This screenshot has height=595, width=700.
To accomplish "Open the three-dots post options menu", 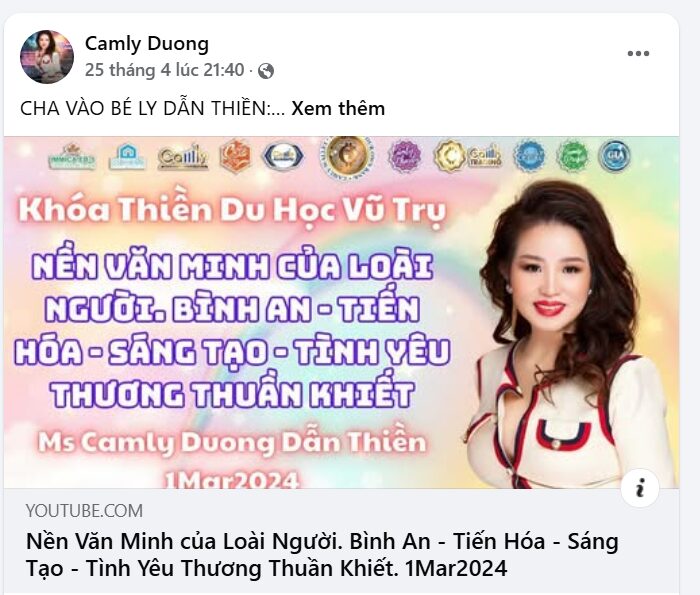I will click(638, 54).
